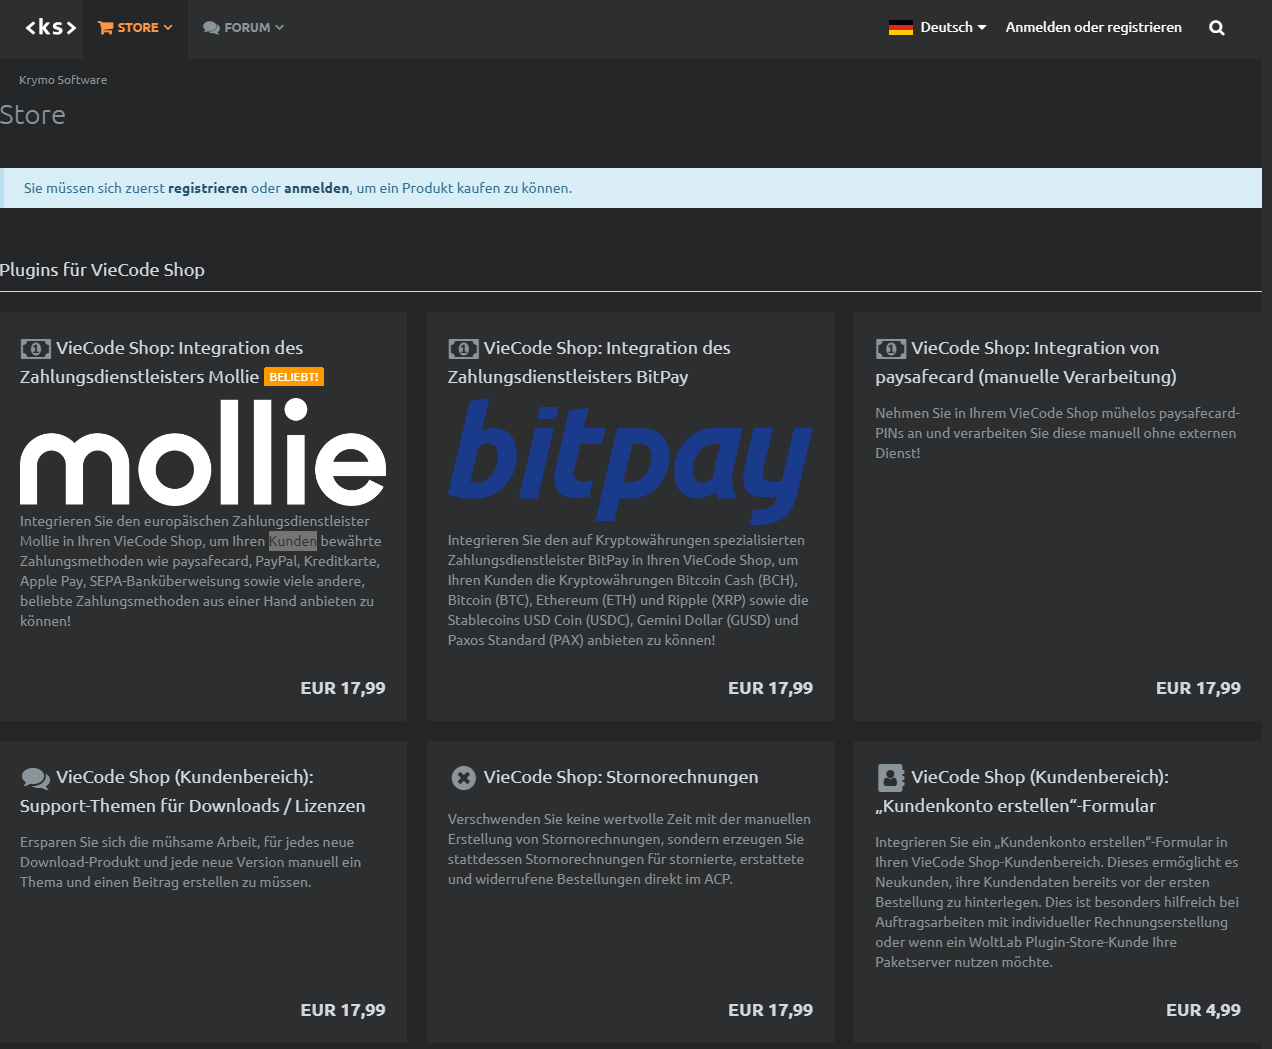Click the BELIEBT! badge

point(294,377)
